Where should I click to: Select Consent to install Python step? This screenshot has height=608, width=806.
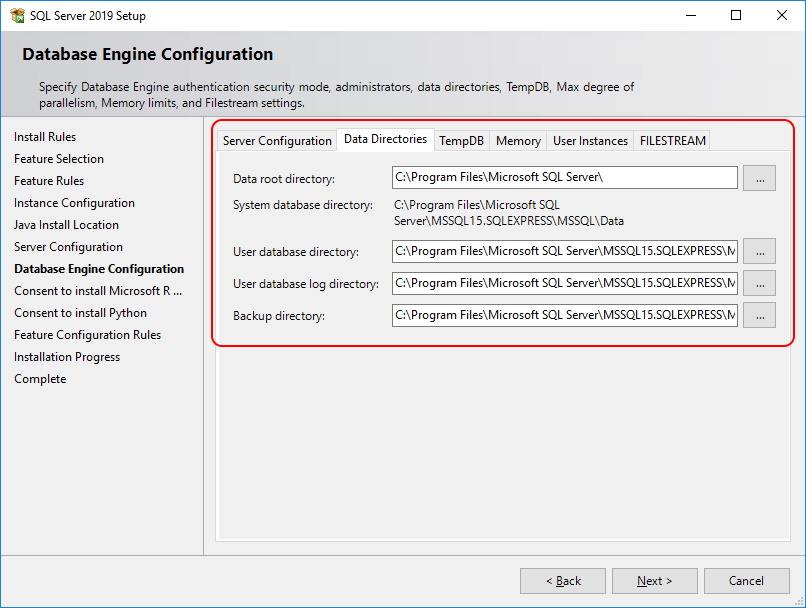(80, 313)
